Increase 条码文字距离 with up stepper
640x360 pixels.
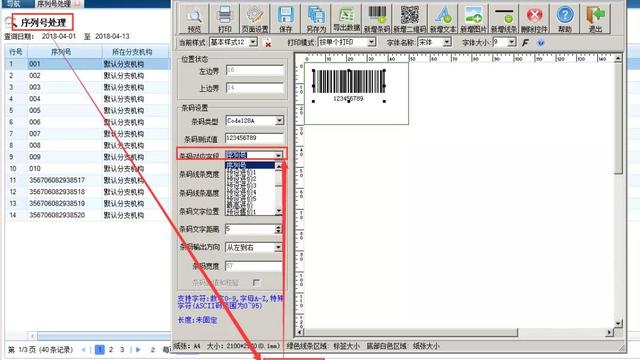tap(278, 227)
